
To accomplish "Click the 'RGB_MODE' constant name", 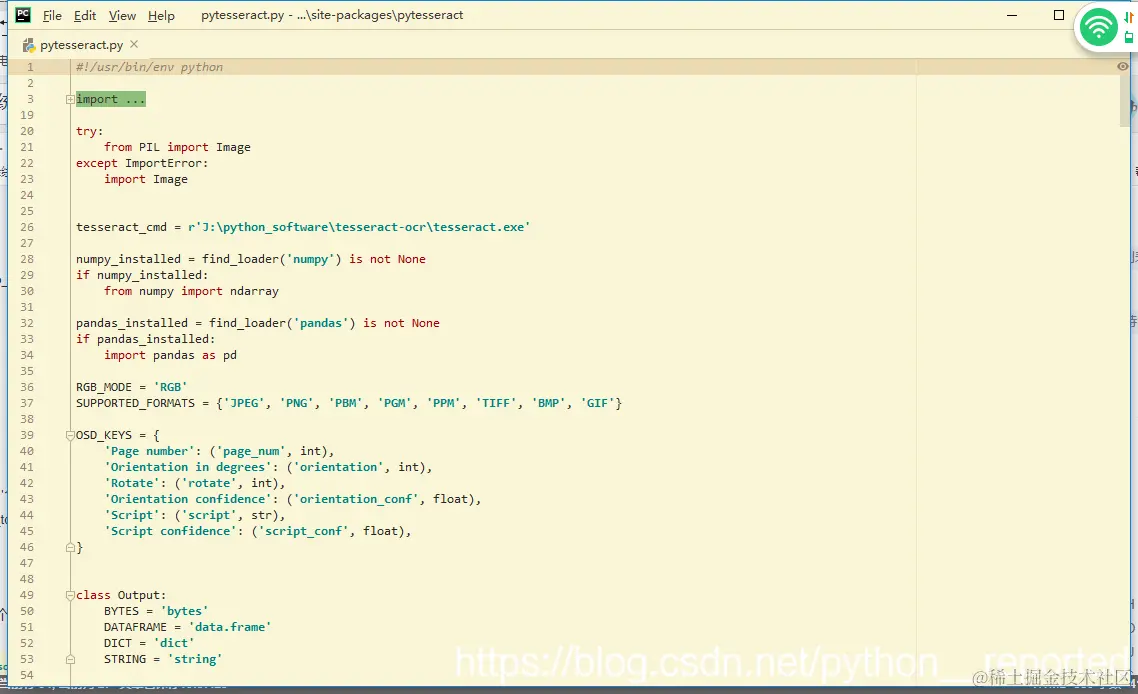I will pyautogui.click(x=104, y=387).
